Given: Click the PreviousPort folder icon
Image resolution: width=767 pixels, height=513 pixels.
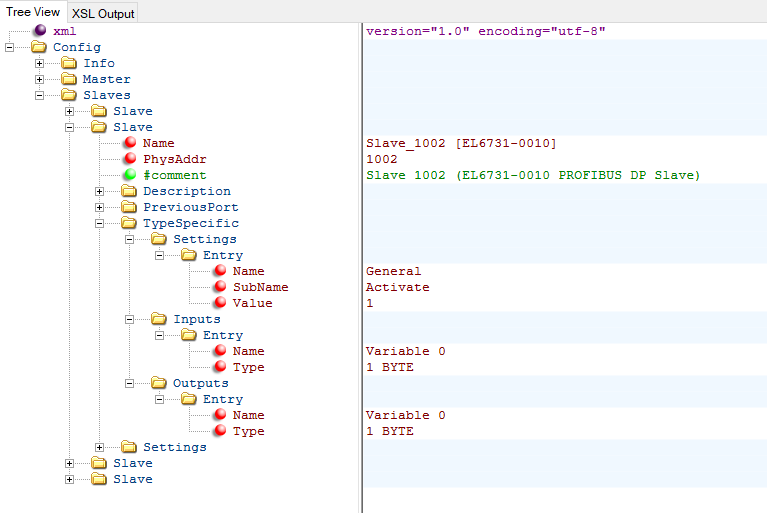Looking at the screenshot, I should (x=129, y=207).
